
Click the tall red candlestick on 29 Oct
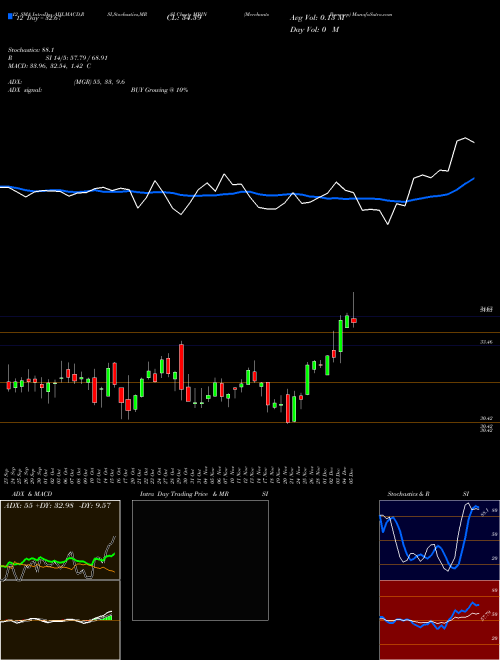click(x=181, y=366)
